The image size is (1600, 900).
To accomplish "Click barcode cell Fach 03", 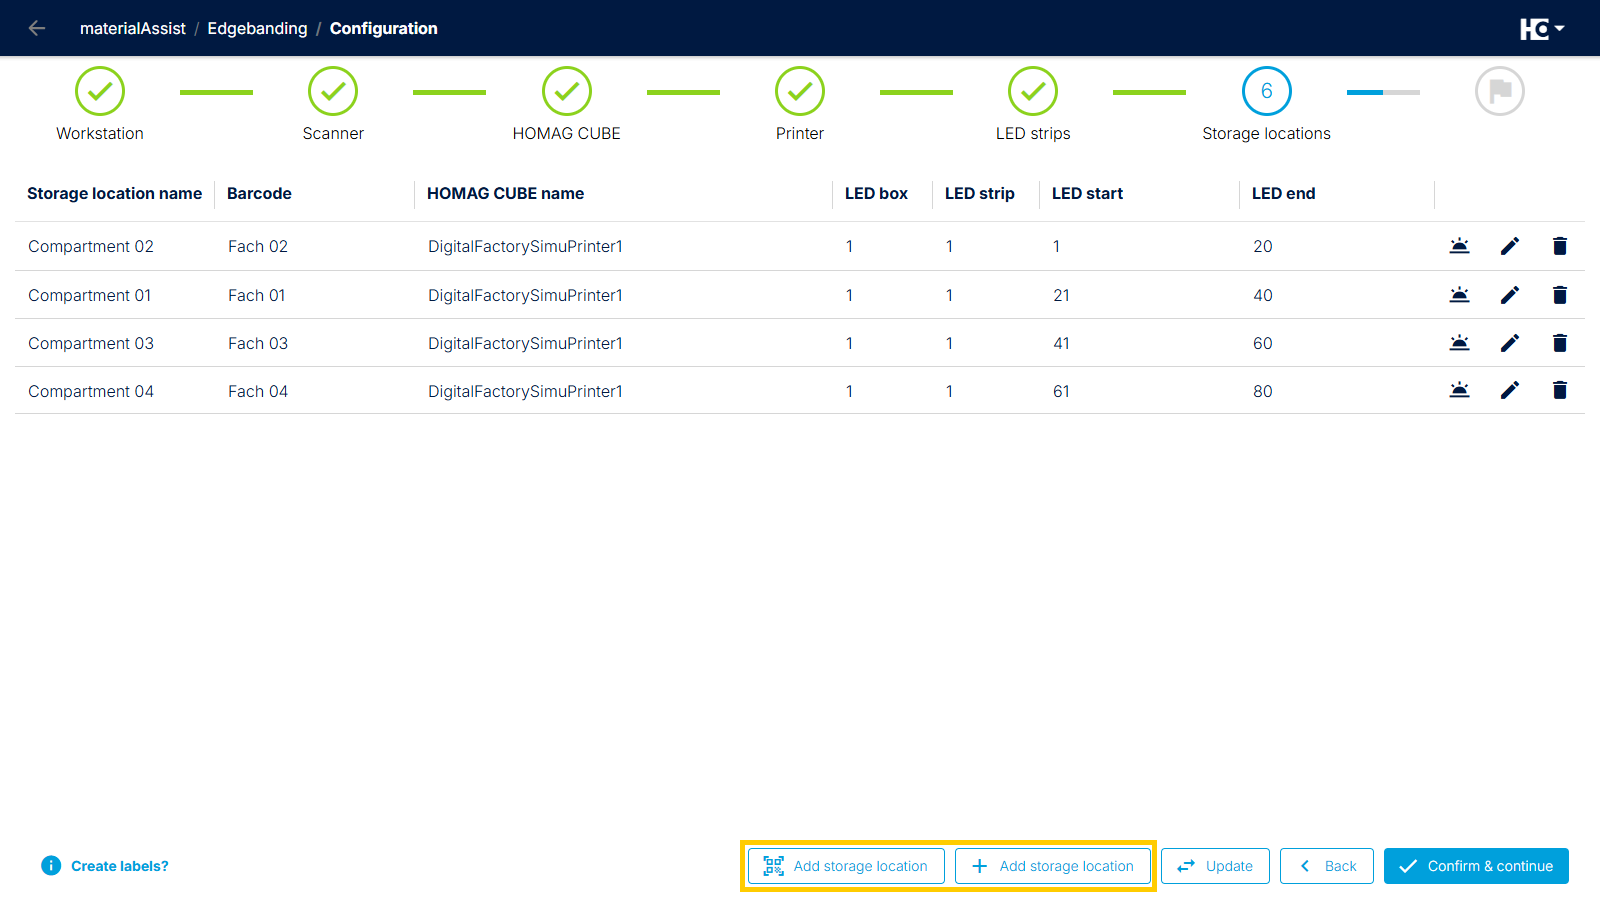I will click(x=258, y=343).
